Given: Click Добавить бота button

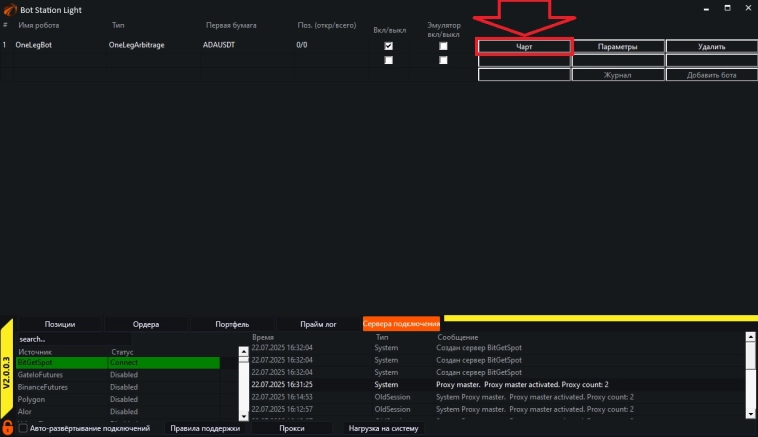Looking at the screenshot, I should pyautogui.click(x=712, y=75).
